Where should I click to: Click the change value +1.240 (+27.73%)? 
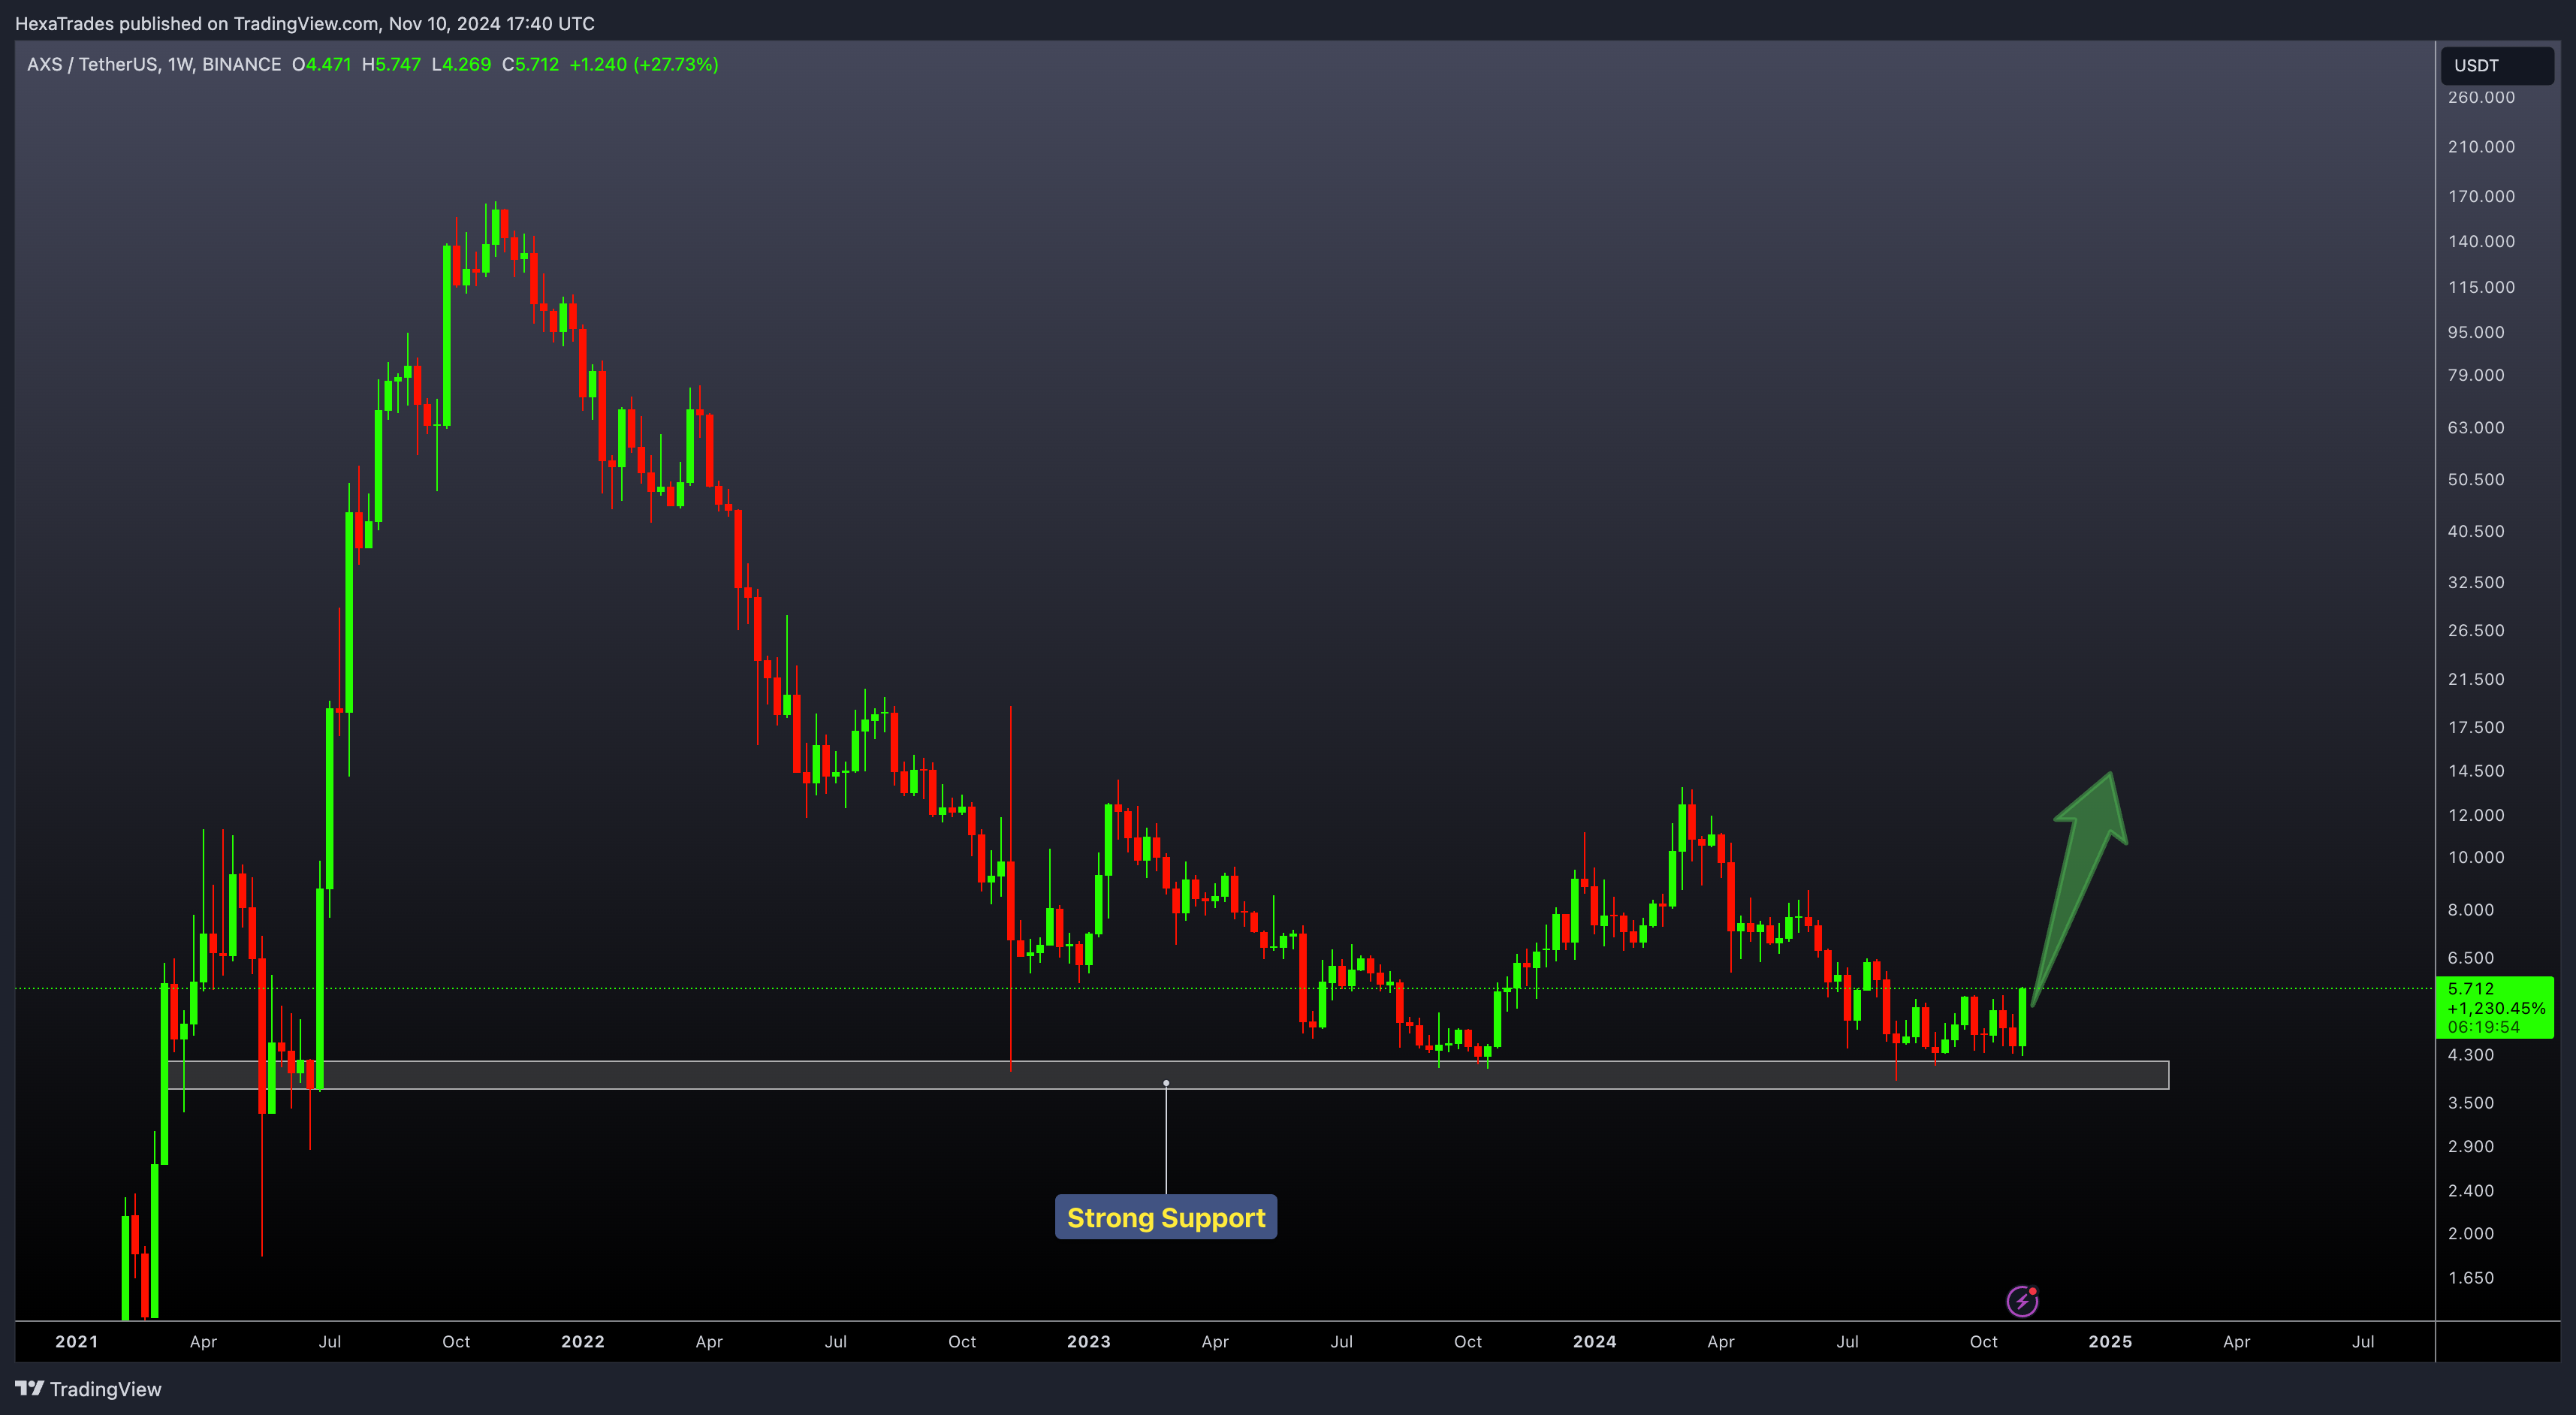pyautogui.click(x=644, y=64)
